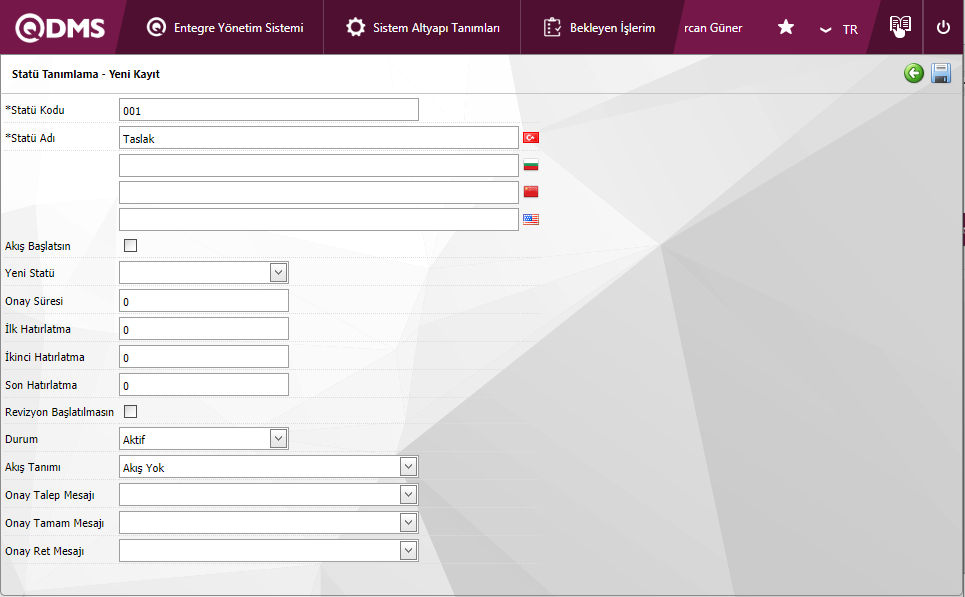This screenshot has height=597, width=965.
Task: Click the green back arrow icon
Action: point(914,73)
